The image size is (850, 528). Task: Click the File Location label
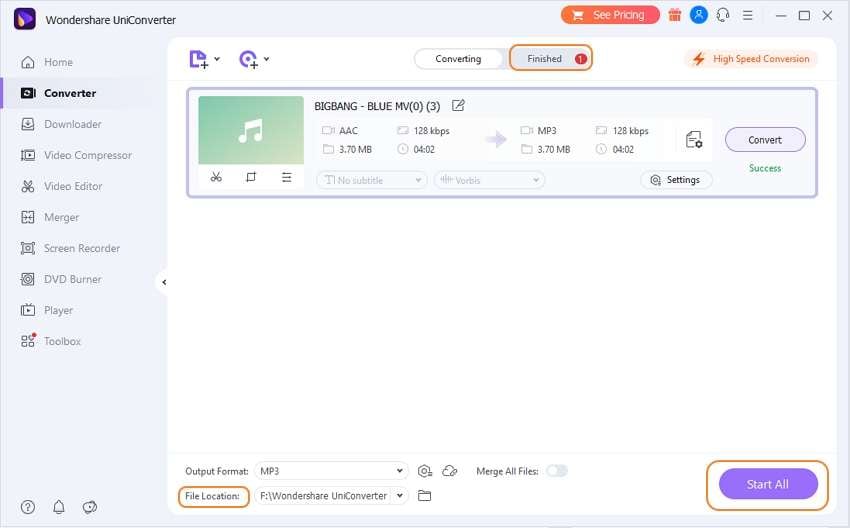(x=212, y=496)
